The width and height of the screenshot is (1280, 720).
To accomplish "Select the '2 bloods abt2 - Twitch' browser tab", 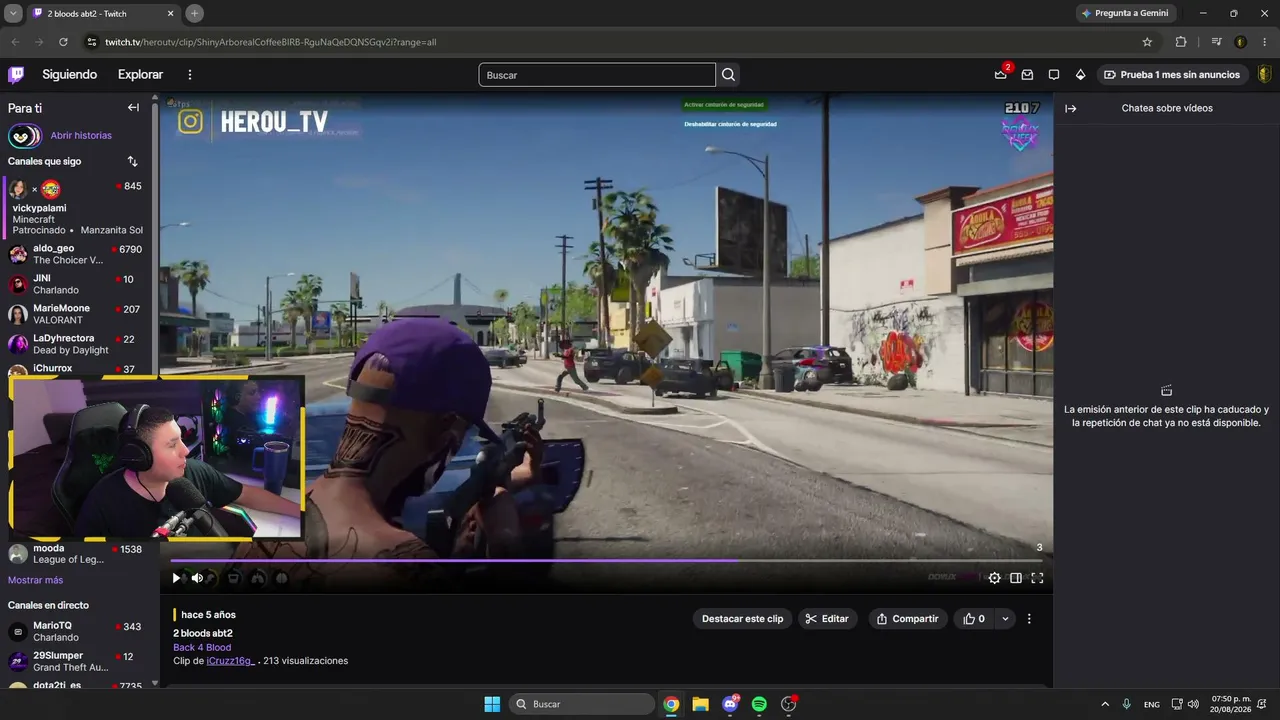I will [103, 13].
